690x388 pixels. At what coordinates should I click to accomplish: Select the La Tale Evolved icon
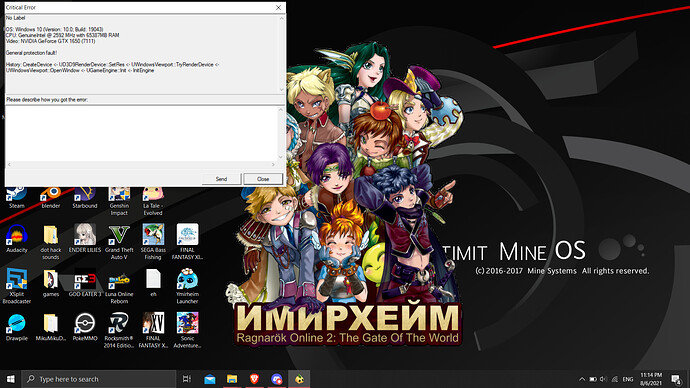[153, 201]
